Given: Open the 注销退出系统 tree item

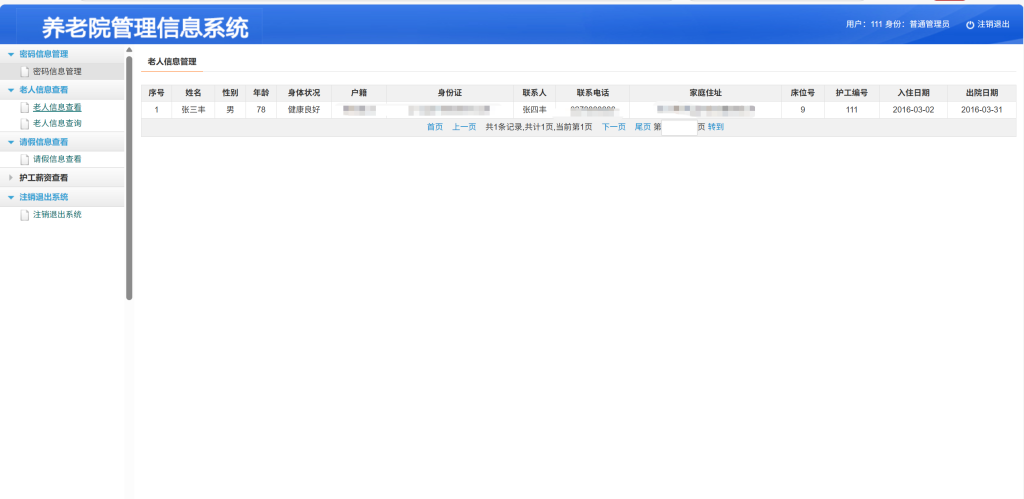Looking at the screenshot, I should tap(57, 215).
